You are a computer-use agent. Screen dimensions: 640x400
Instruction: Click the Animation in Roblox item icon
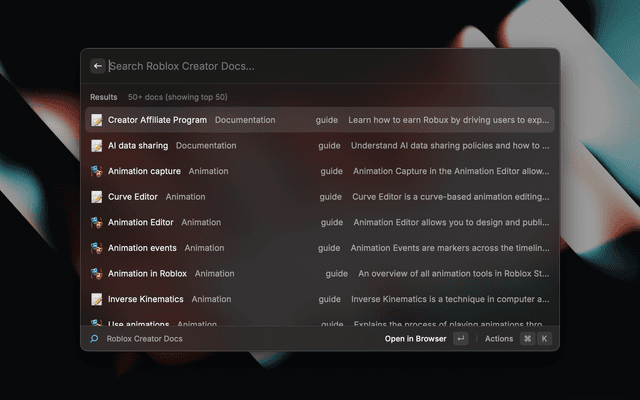(97, 273)
